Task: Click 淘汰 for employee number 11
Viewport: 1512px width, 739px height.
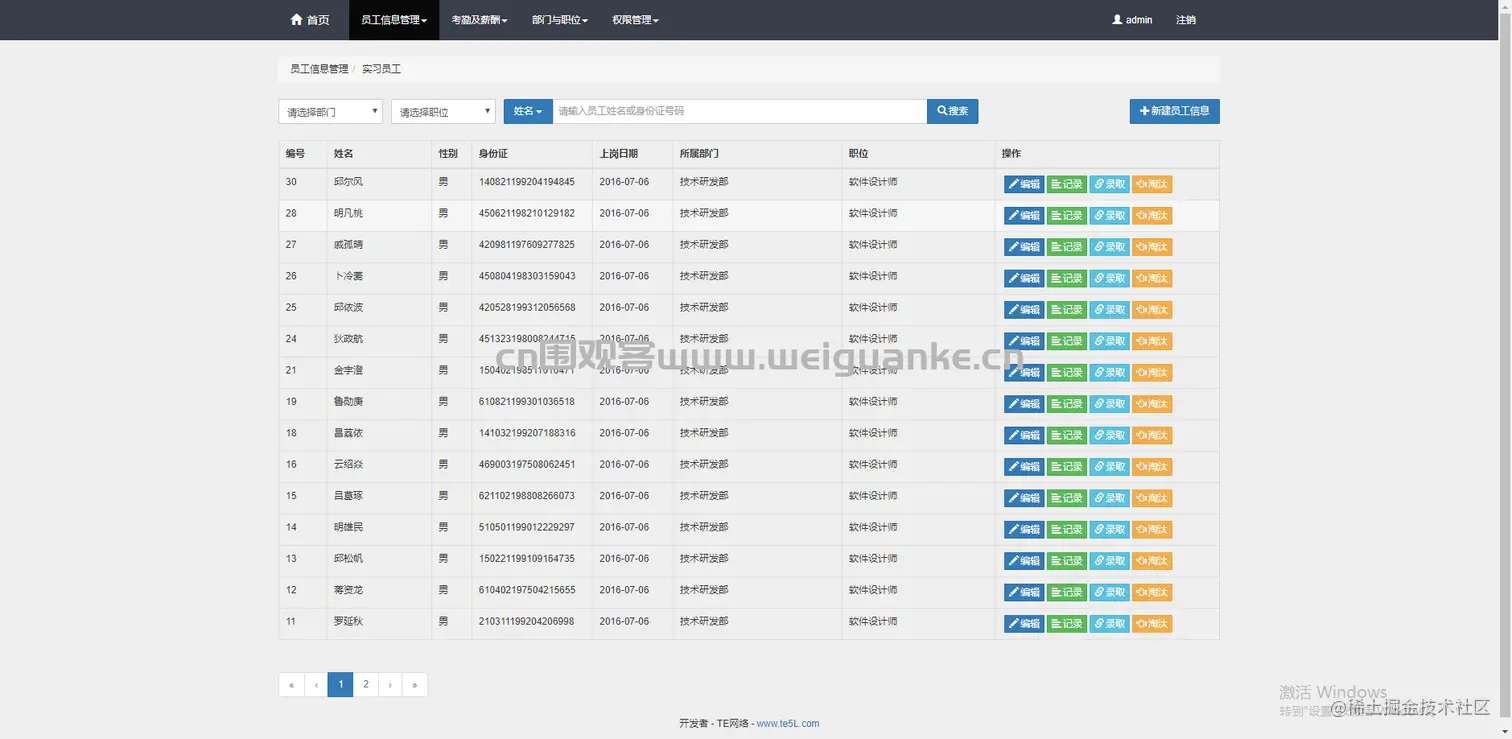Action: click(x=1152, y=624)
